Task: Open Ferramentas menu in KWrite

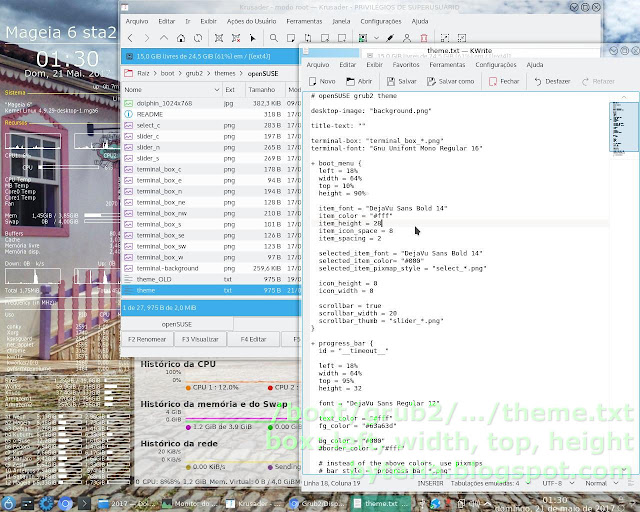Action: point(447,65)
